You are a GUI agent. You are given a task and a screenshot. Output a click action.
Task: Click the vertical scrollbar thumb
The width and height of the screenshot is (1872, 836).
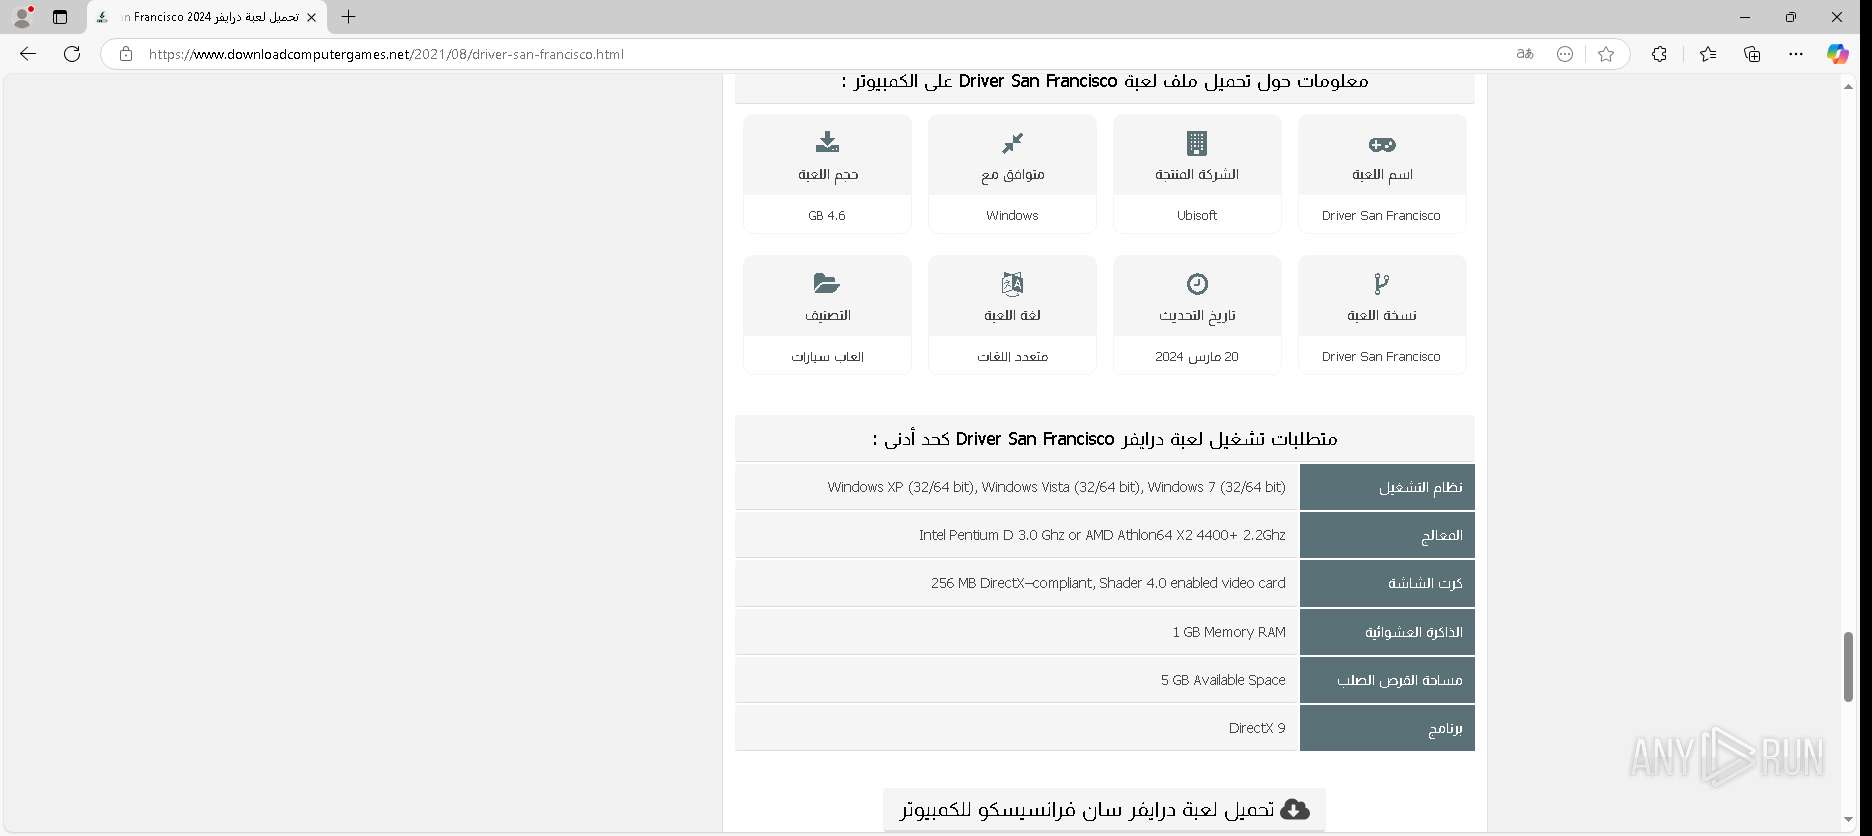[1848, 667]
